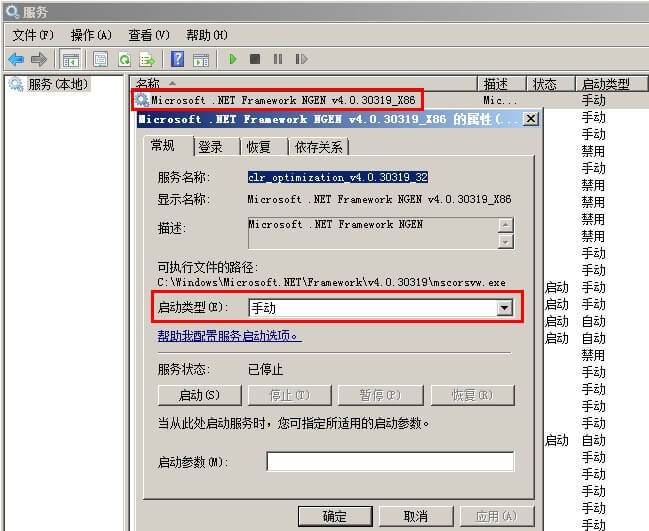Click the down arrow in the 描述 scrollbar
The height and width of the screenshot is (531, 649).
tap(506, 241)
